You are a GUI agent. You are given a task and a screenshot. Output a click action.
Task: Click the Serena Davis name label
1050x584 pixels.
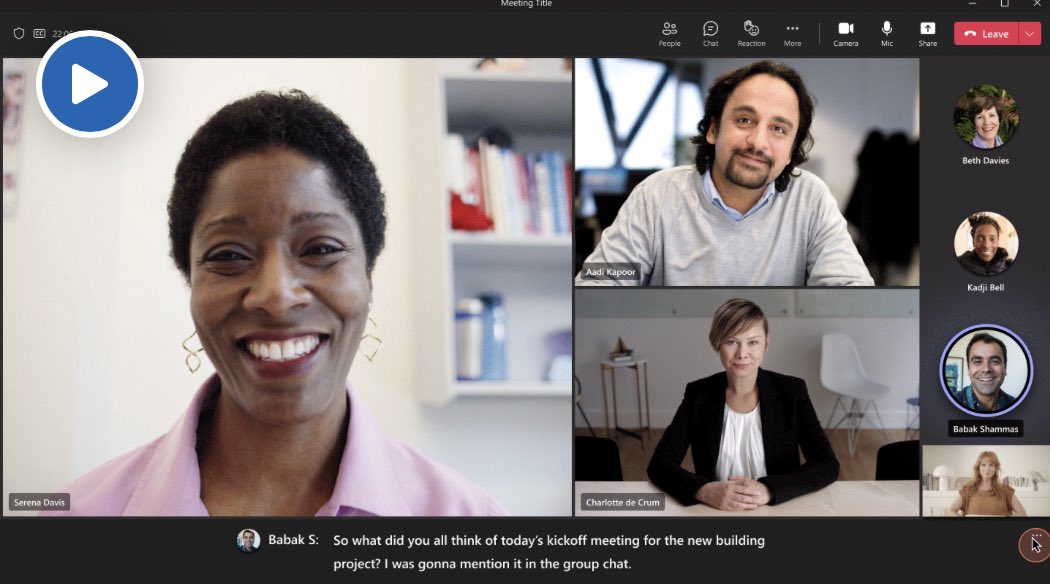pyautogui.click(x=40, y=502)
